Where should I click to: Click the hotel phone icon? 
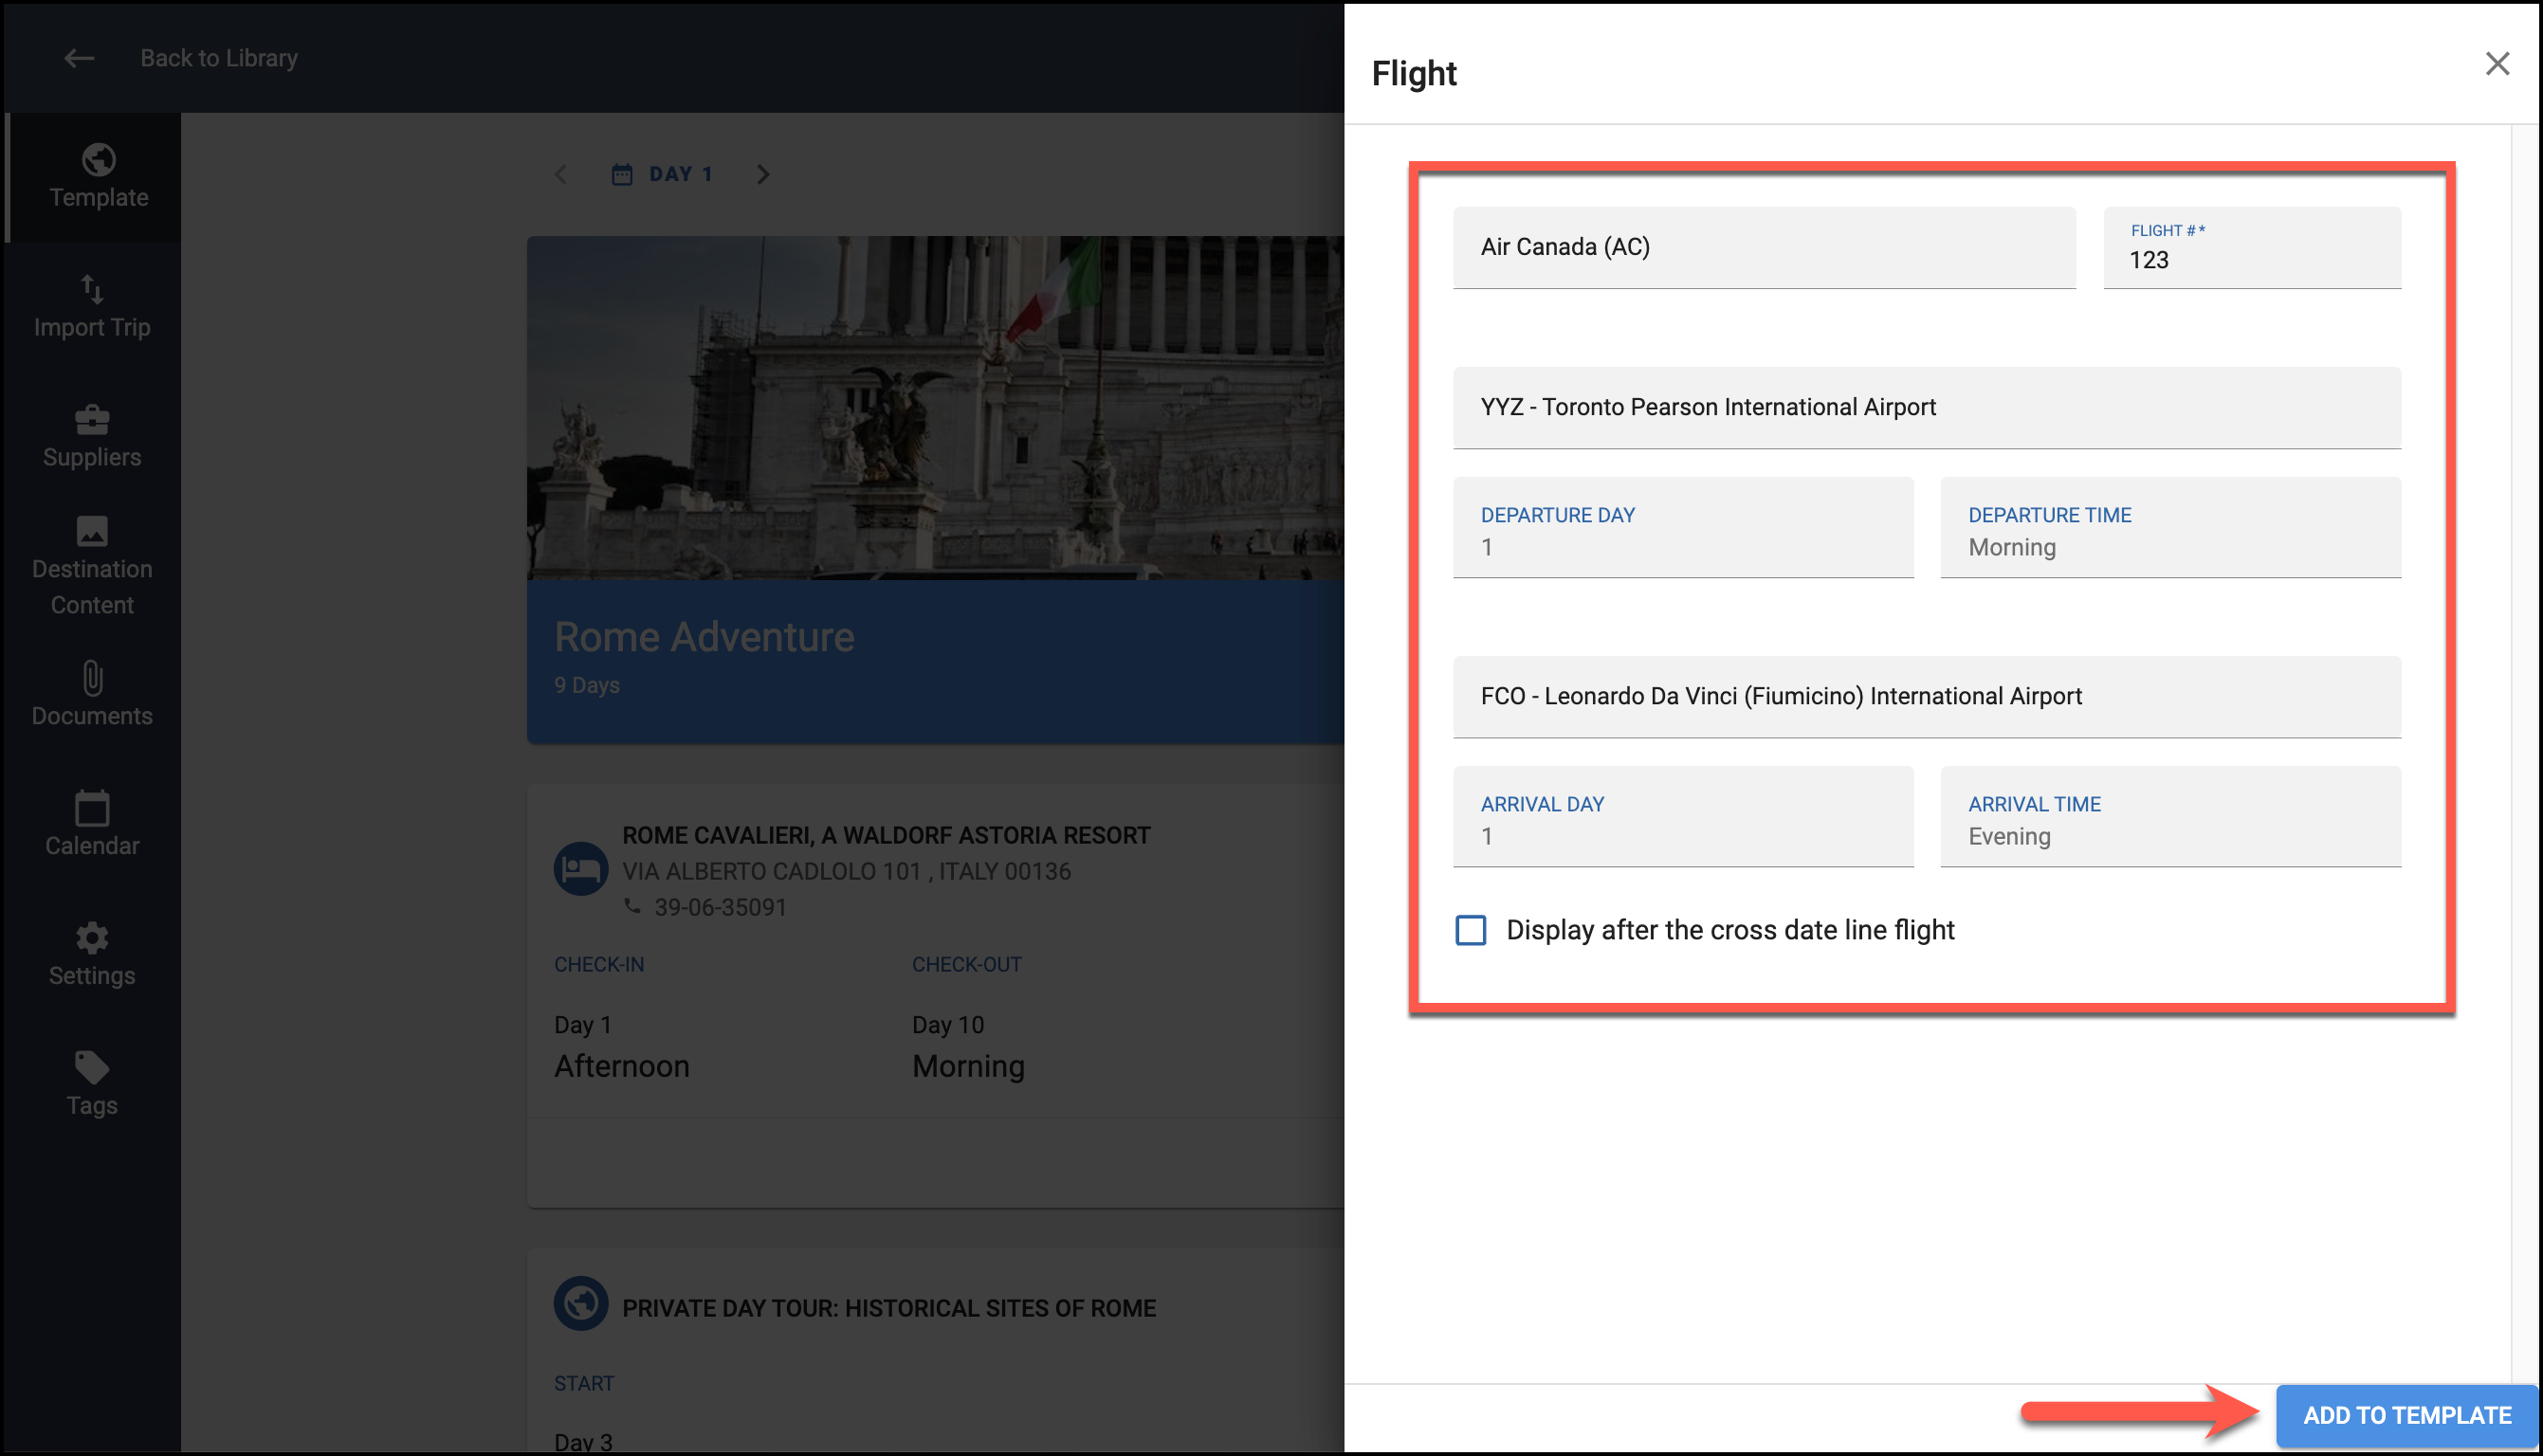pyautogui.click(x=632, y=906)
